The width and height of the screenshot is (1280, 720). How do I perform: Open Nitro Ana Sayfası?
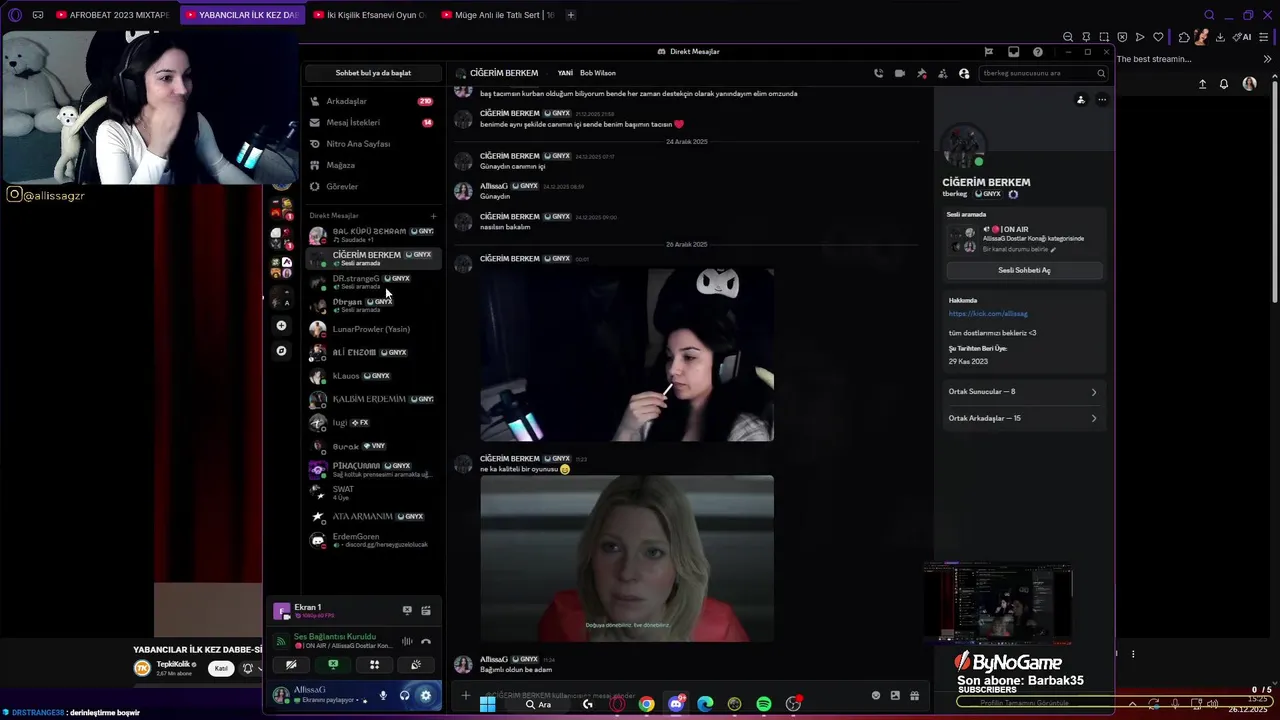coord(372,144)
